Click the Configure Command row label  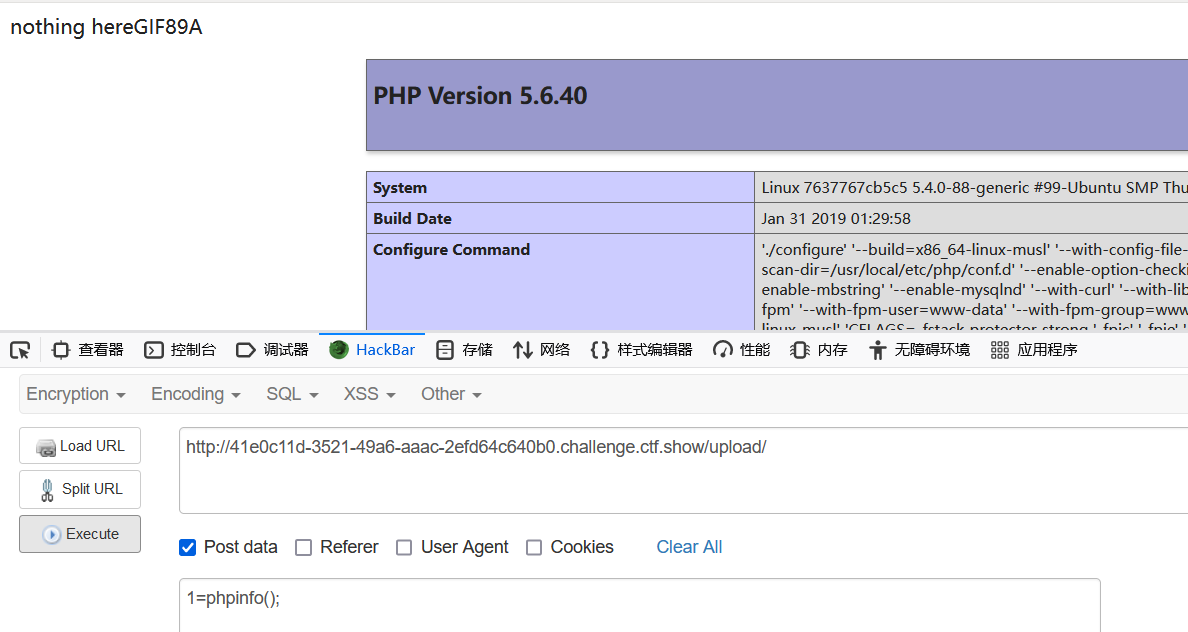tap(452, 250)
